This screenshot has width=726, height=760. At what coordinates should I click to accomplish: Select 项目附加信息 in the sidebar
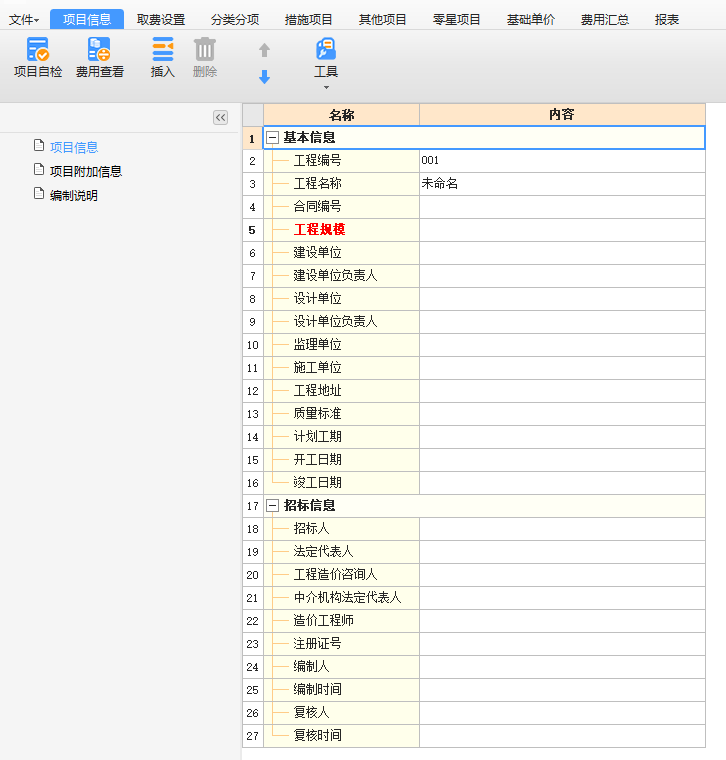(86, 171)
